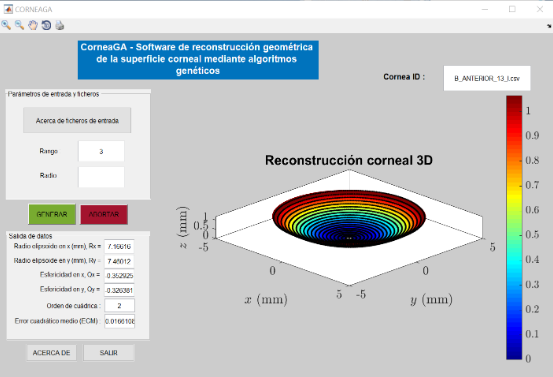Click the Esfericidad en y, Qy label
The height and width of the screenshot is (377, 553).
[70, 289]
